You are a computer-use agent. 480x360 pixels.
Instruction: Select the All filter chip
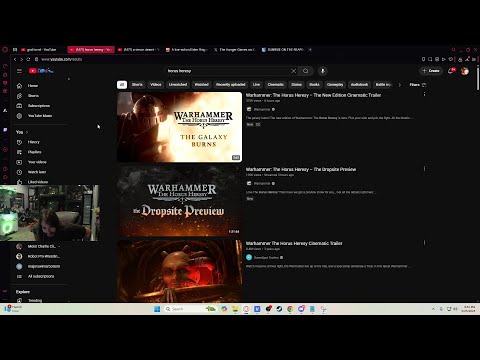(122, 85)
